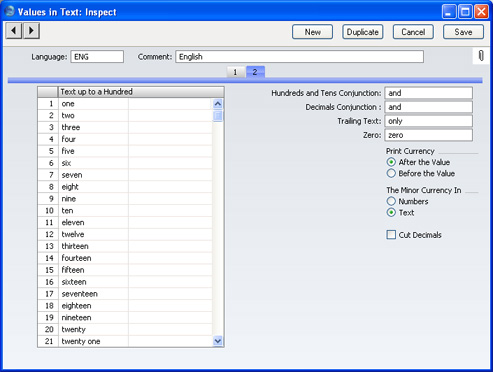493x372 pixels.
Task: Select the 'twenty' cell in row 20
Action: [93, 330]
